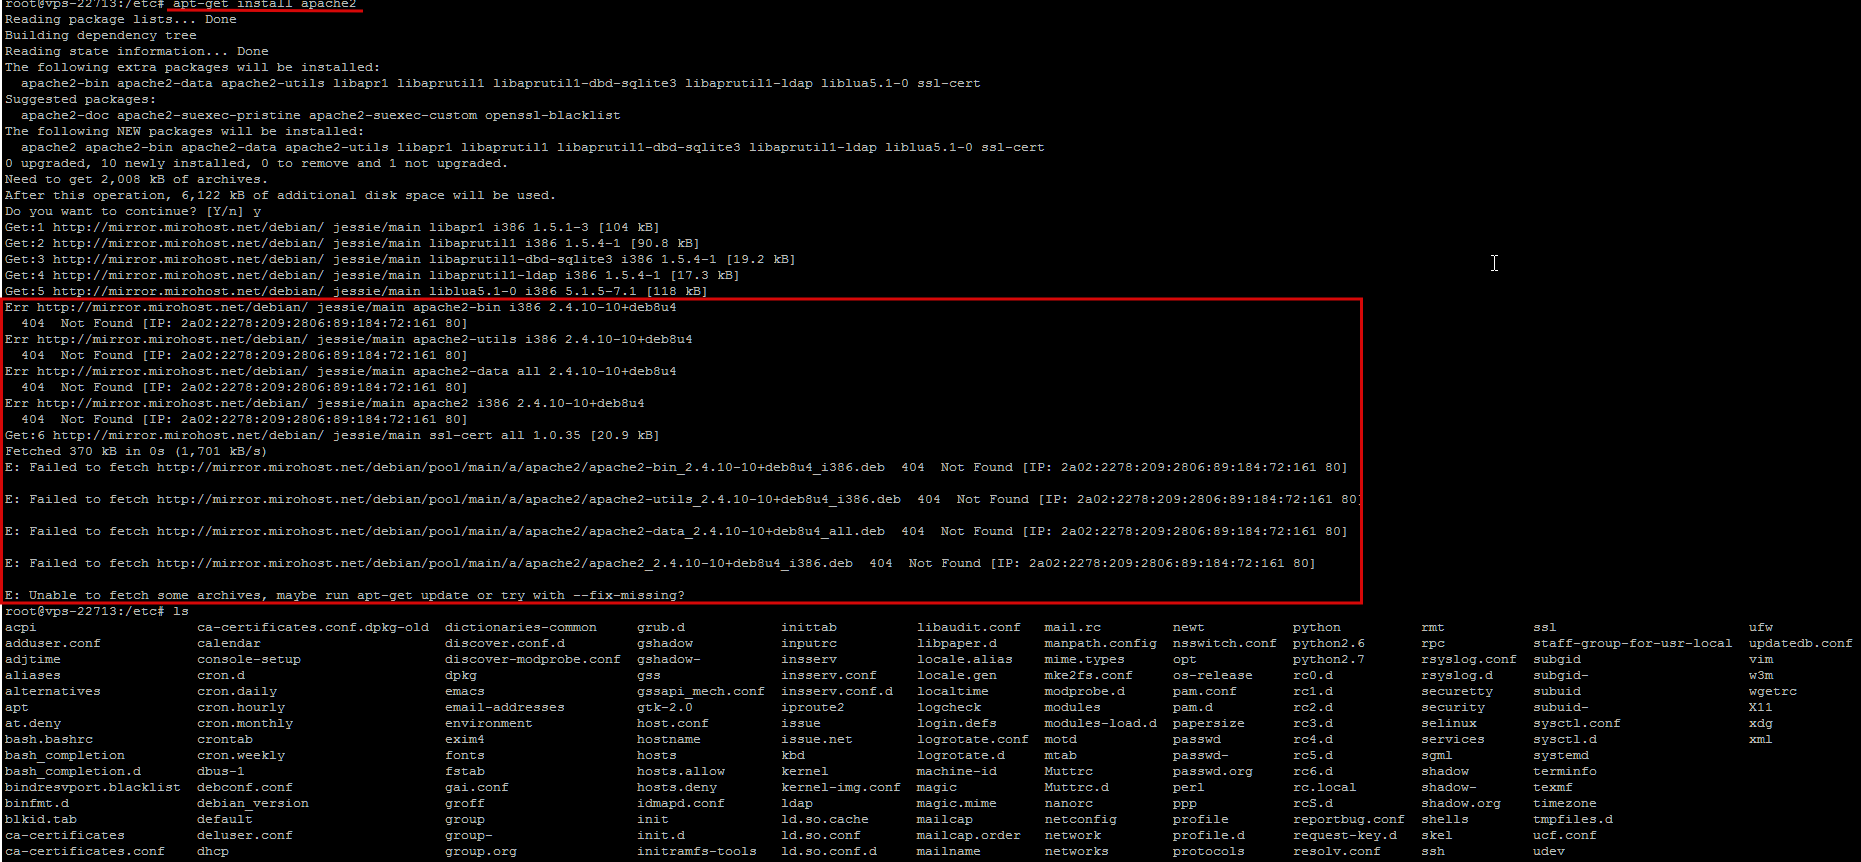Select the ca-certificates.conf.dpkg-old file name
This screenshot has width=1861, height=862.
tap(313, 627)
